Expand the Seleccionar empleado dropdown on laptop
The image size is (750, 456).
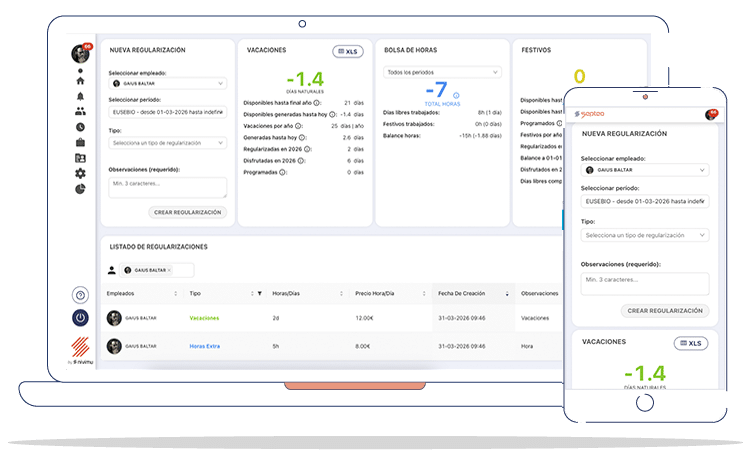[x=167, y=84]
